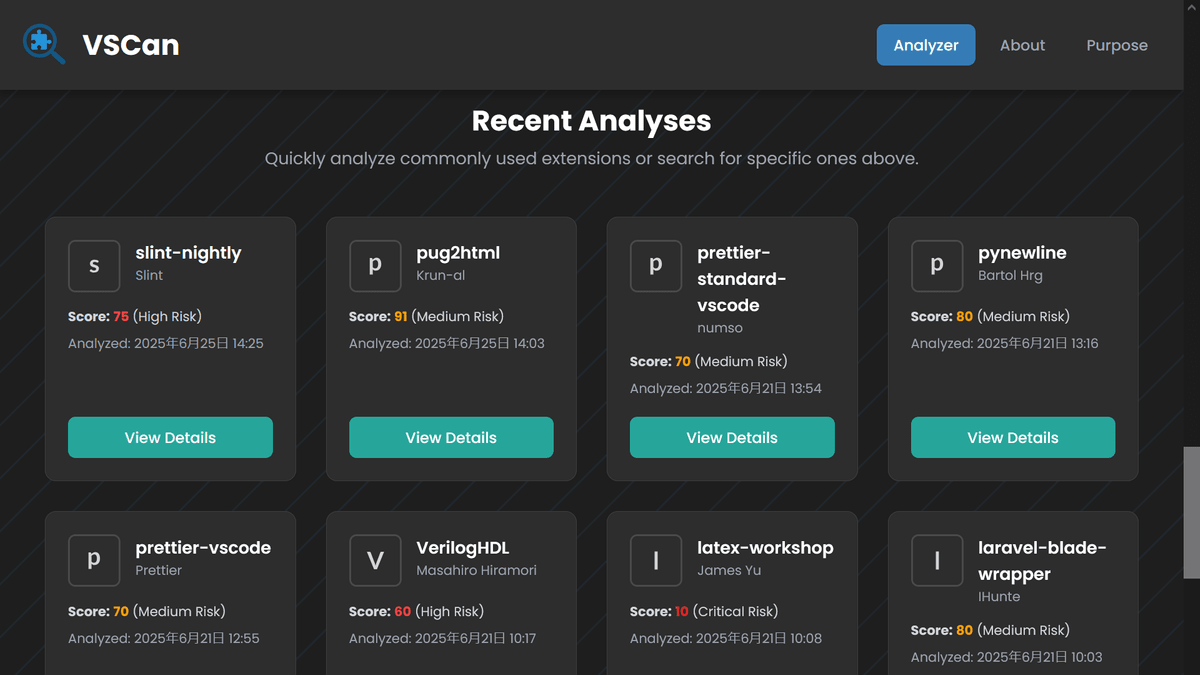Click the page vertical scrollbar thumb
This screenshot has width=1200, height=675.
(x=1191, y=512)
